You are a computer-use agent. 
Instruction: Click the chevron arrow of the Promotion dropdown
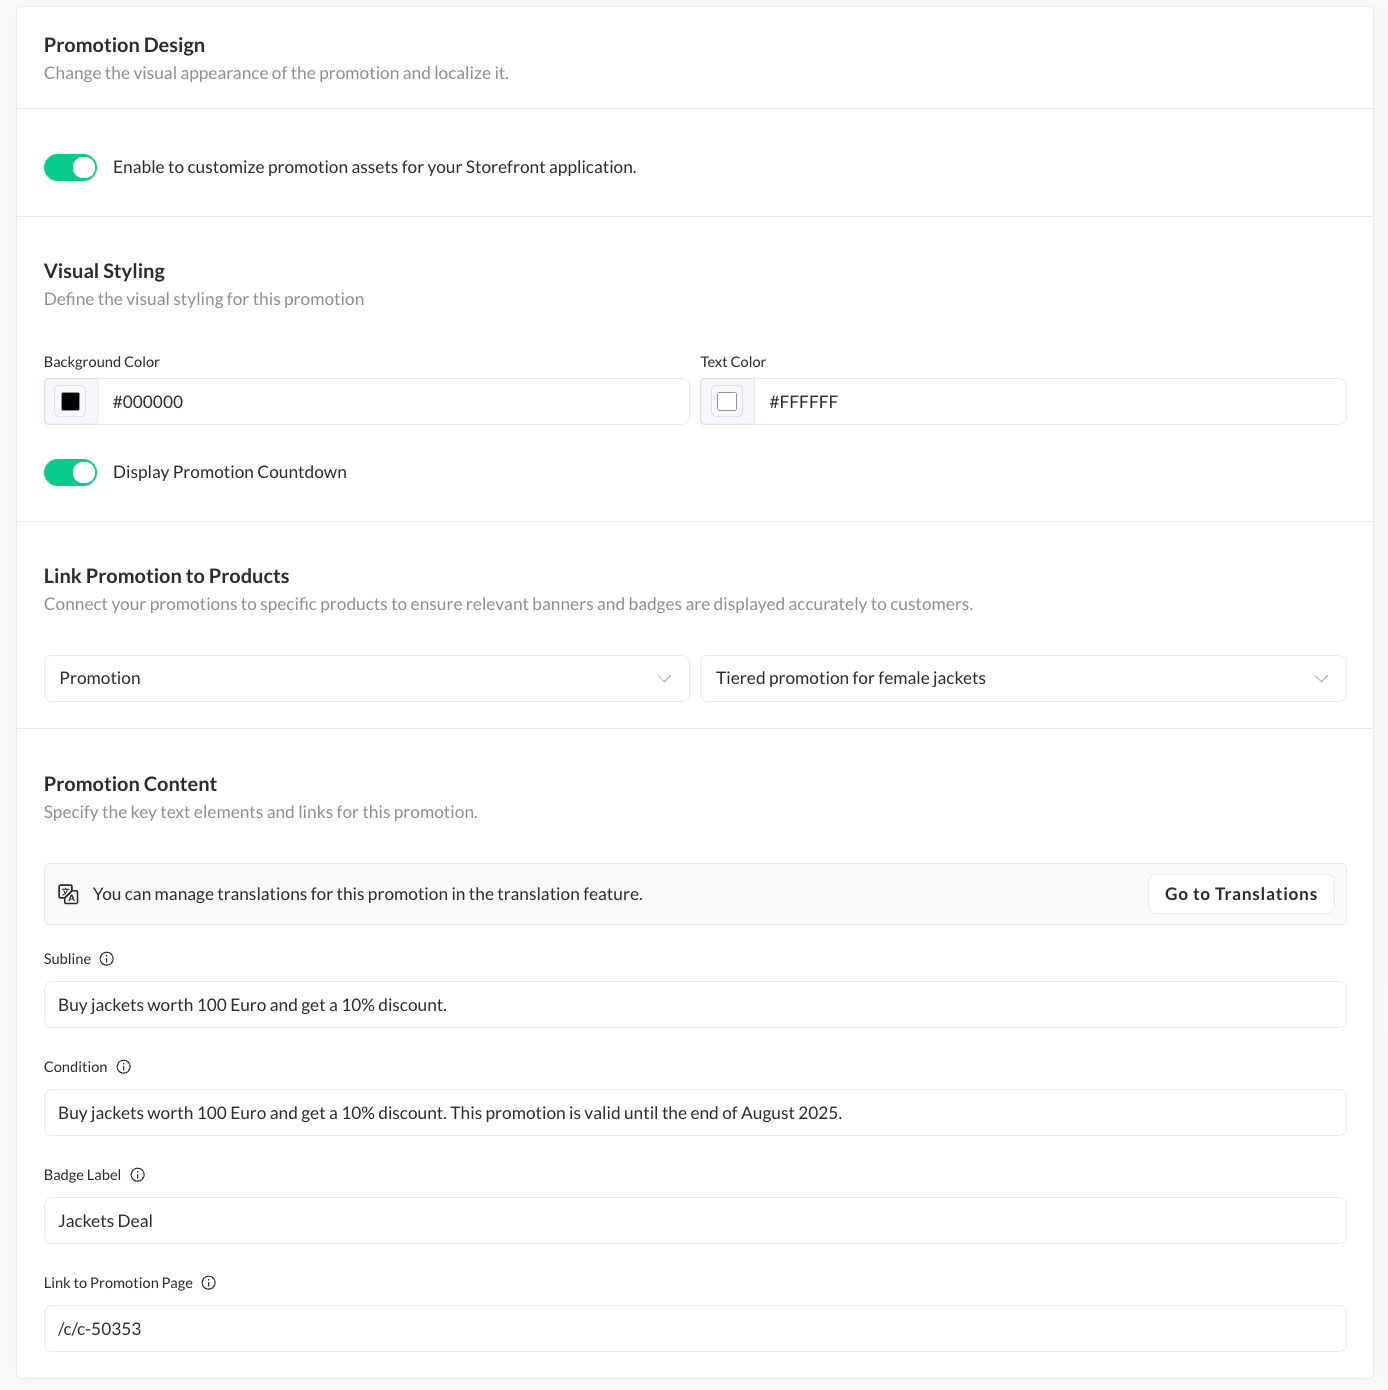(664, 678)
